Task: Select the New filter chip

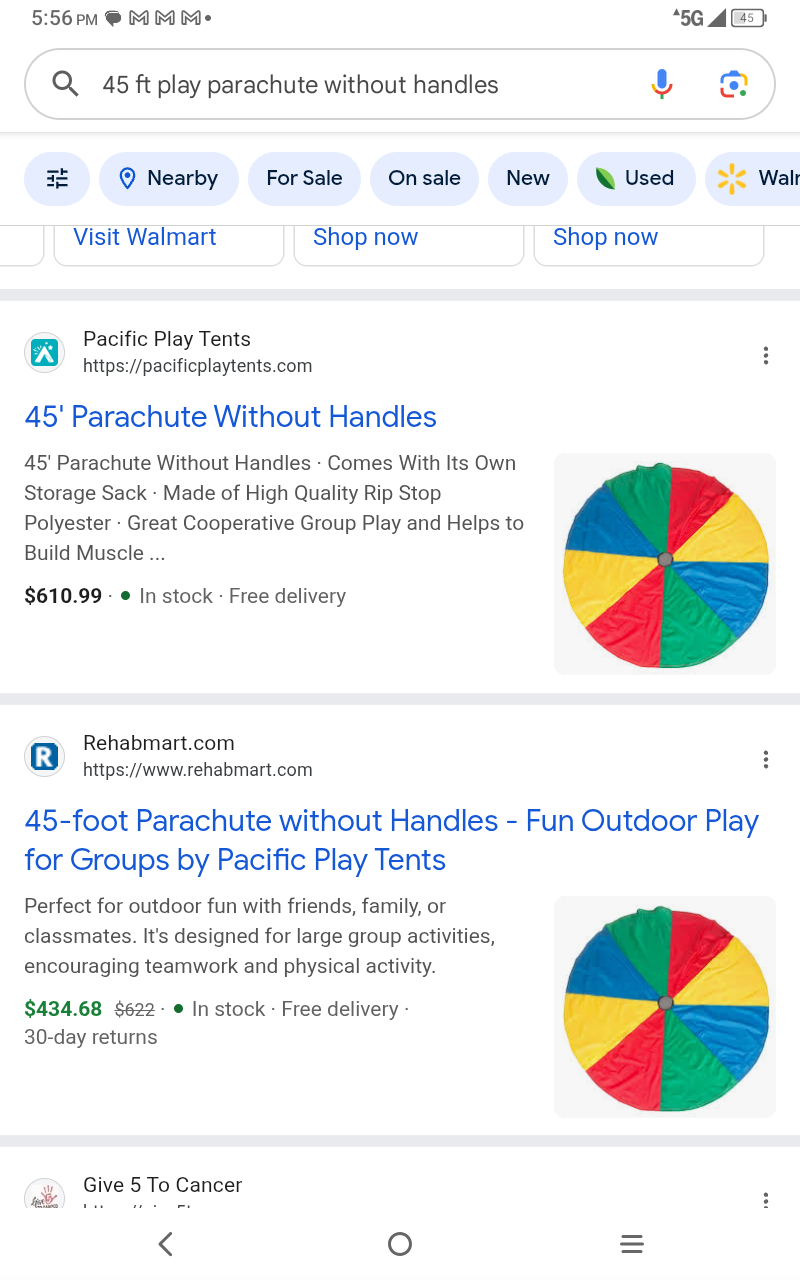Action: coord(527,179)
